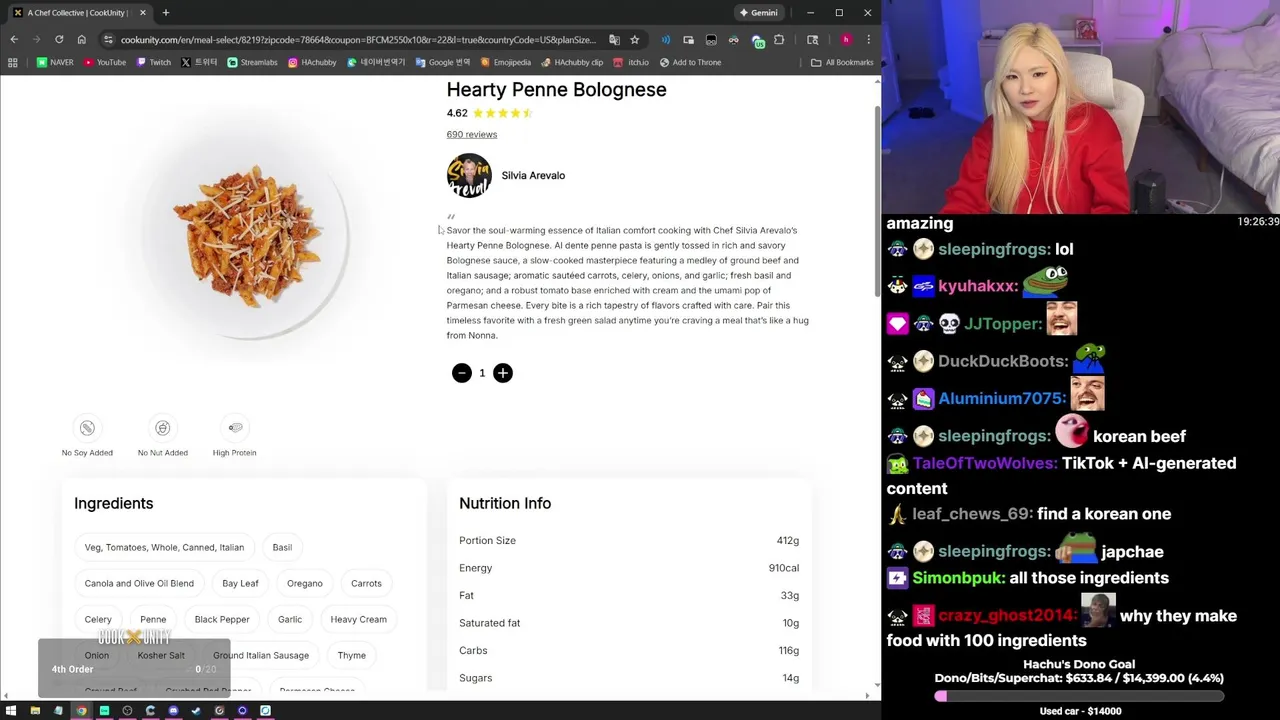Decrease meal quantity with minus button
This screenshot has width=1280, height=720.
click(x=461, y=373)
